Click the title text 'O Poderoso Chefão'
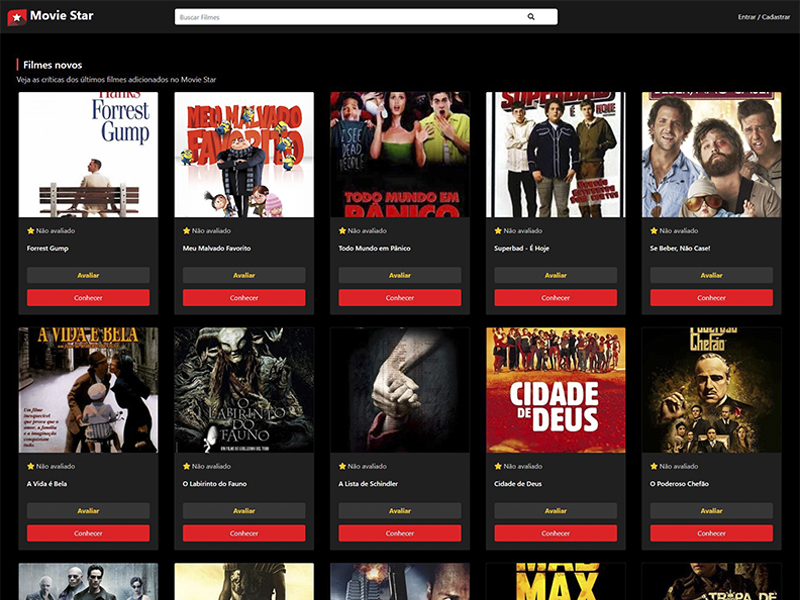This screenshot has height=600, width=800. coord(680,484)
